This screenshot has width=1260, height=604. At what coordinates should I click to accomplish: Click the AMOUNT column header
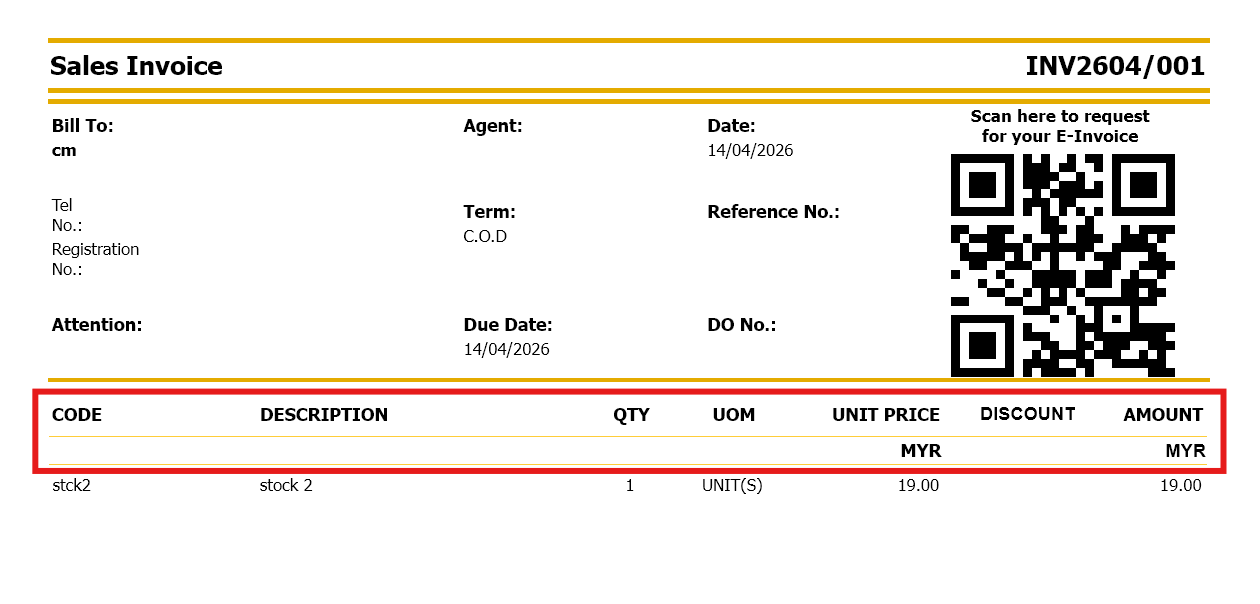pyautogui.click(x=1163, y=415)
